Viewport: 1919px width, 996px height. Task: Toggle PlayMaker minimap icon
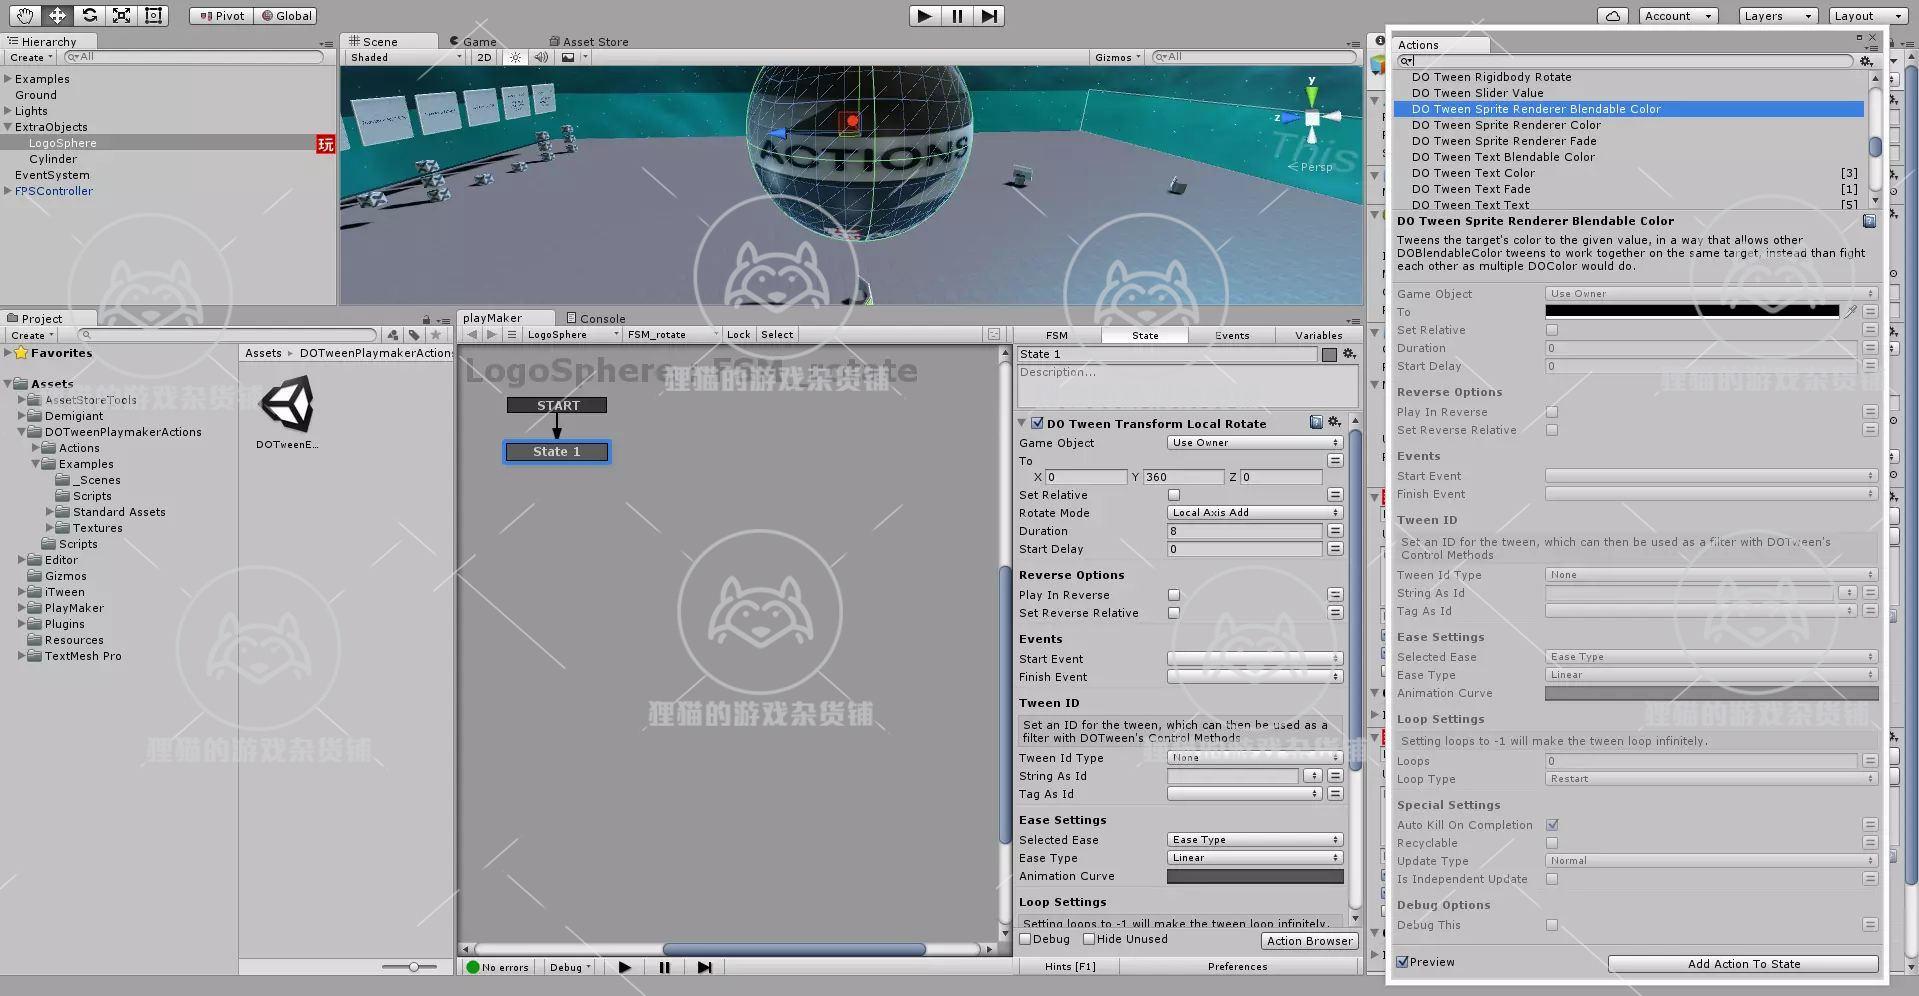(994, 335)
